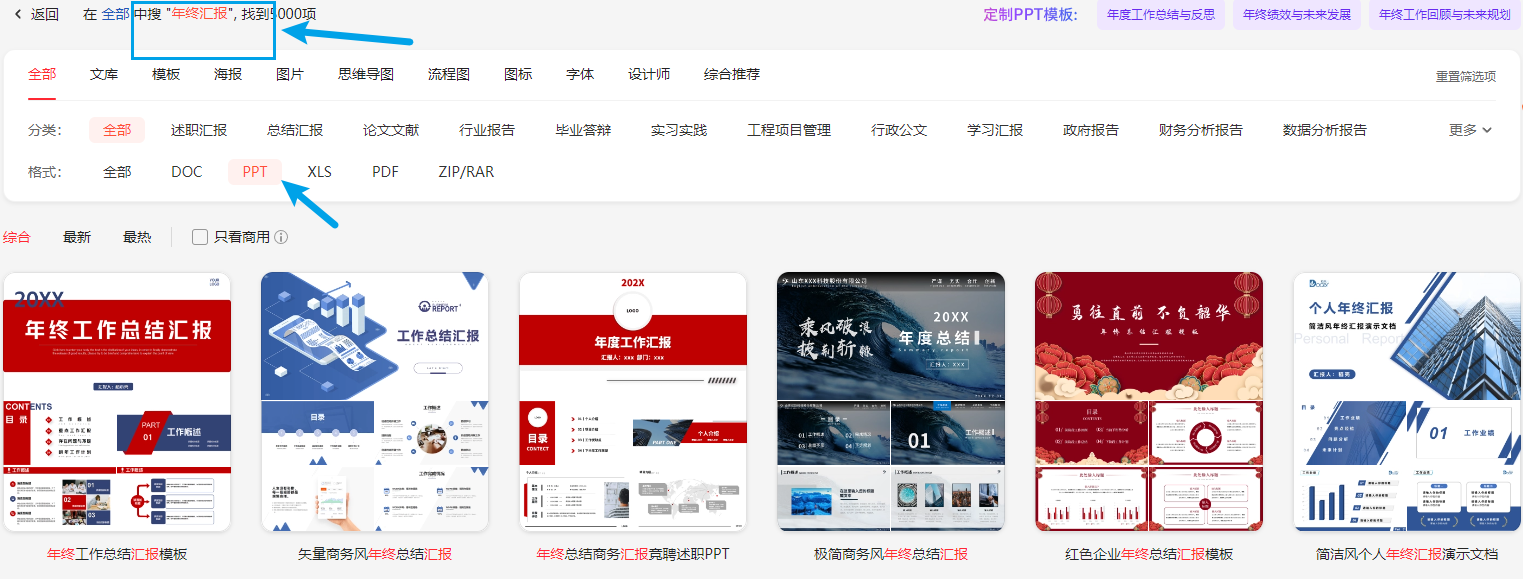The height and width of the screenshot is (579, 1523).
Task: Click the 年度工作总结与反思 template tag
Action: pos(1160,14)
